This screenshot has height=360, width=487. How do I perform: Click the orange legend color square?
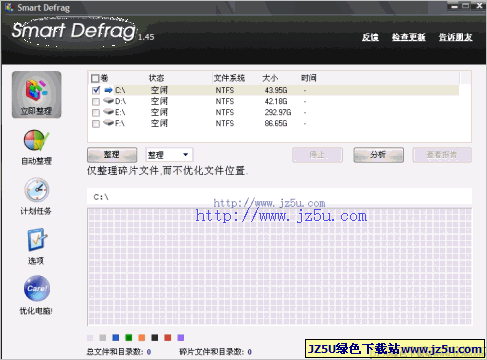point(142,338)
